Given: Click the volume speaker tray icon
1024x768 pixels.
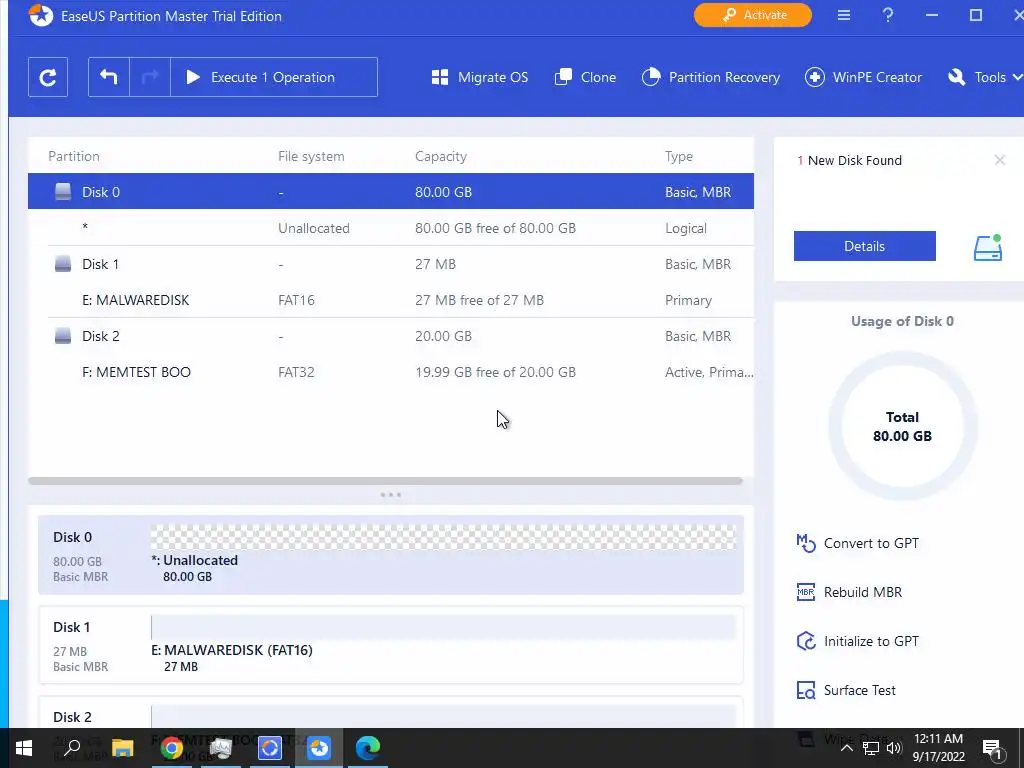Looking at the screenshot, I should point(894,748).
